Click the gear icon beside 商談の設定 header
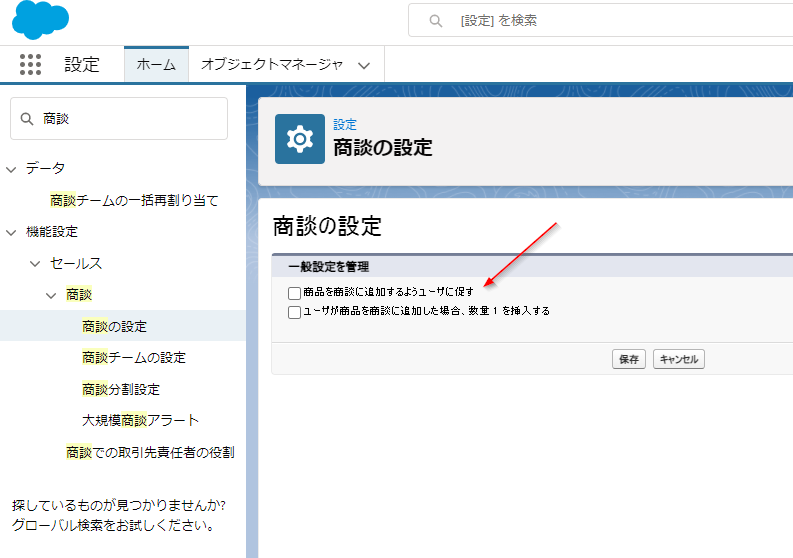The width and height of the screenshot is (793, 558). click(300, 139)
